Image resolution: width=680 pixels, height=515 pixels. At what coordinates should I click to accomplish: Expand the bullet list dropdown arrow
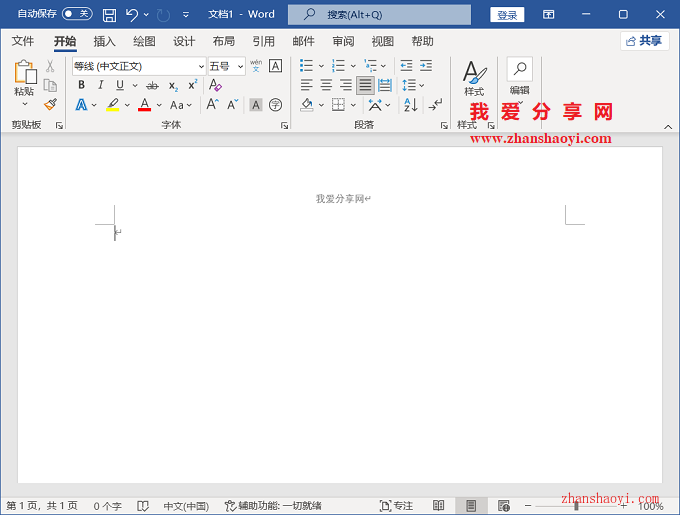pos(321,66)
